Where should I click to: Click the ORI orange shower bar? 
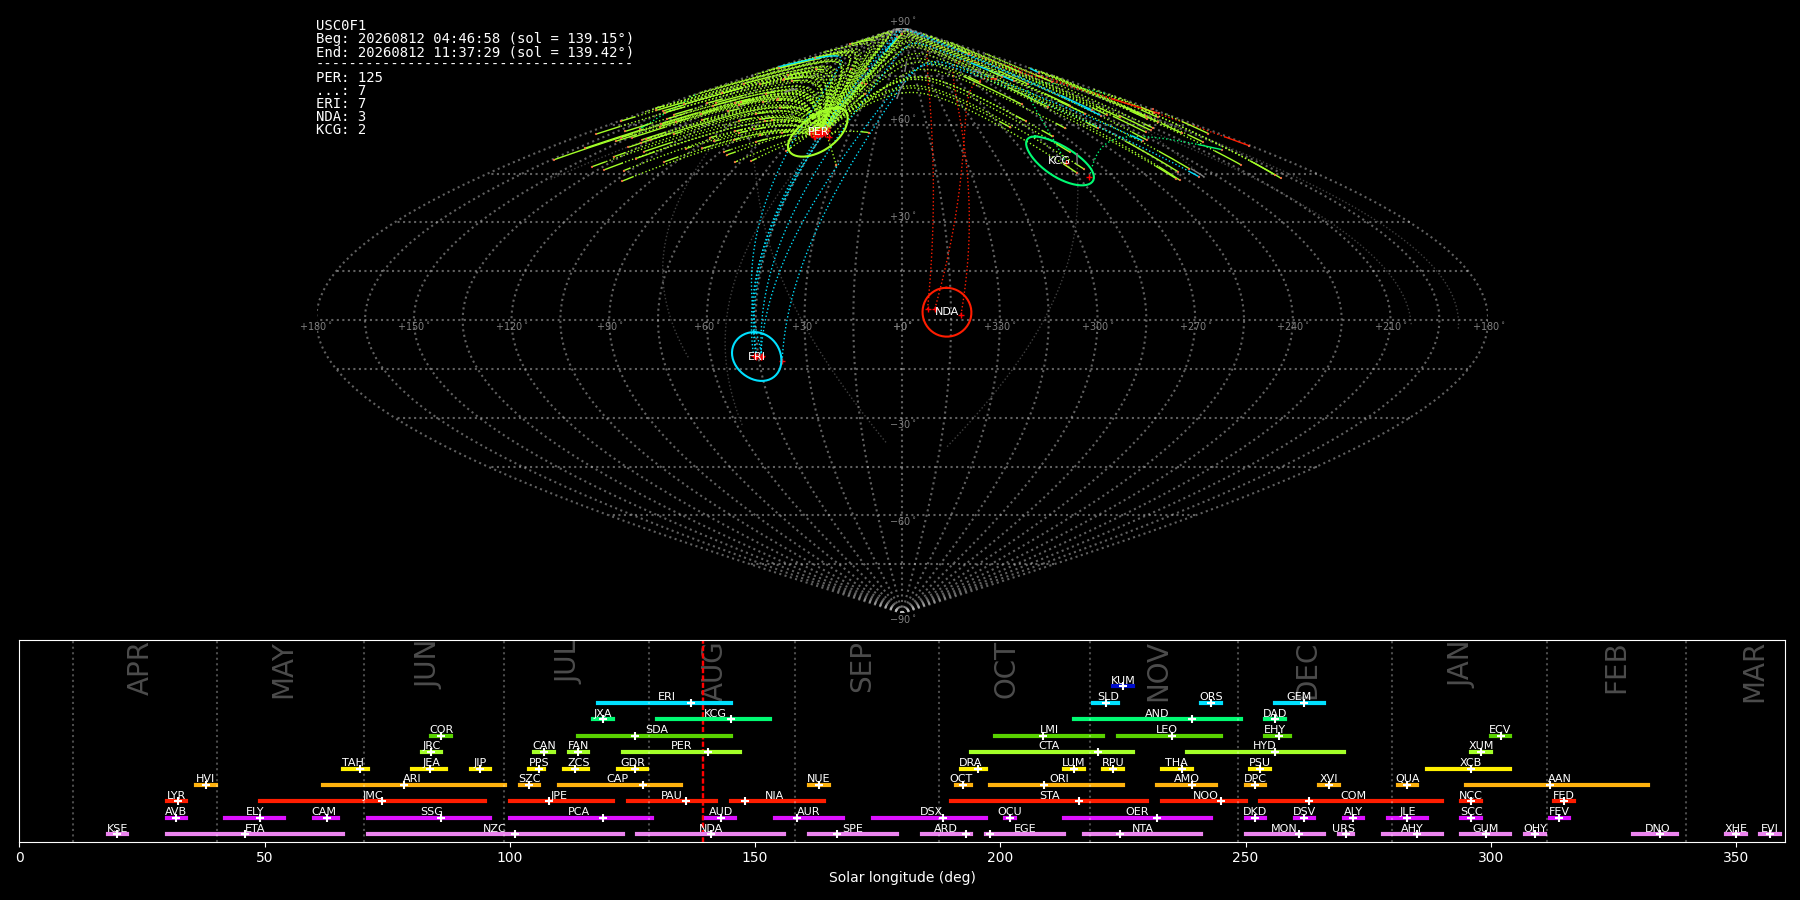[1056, 785]
